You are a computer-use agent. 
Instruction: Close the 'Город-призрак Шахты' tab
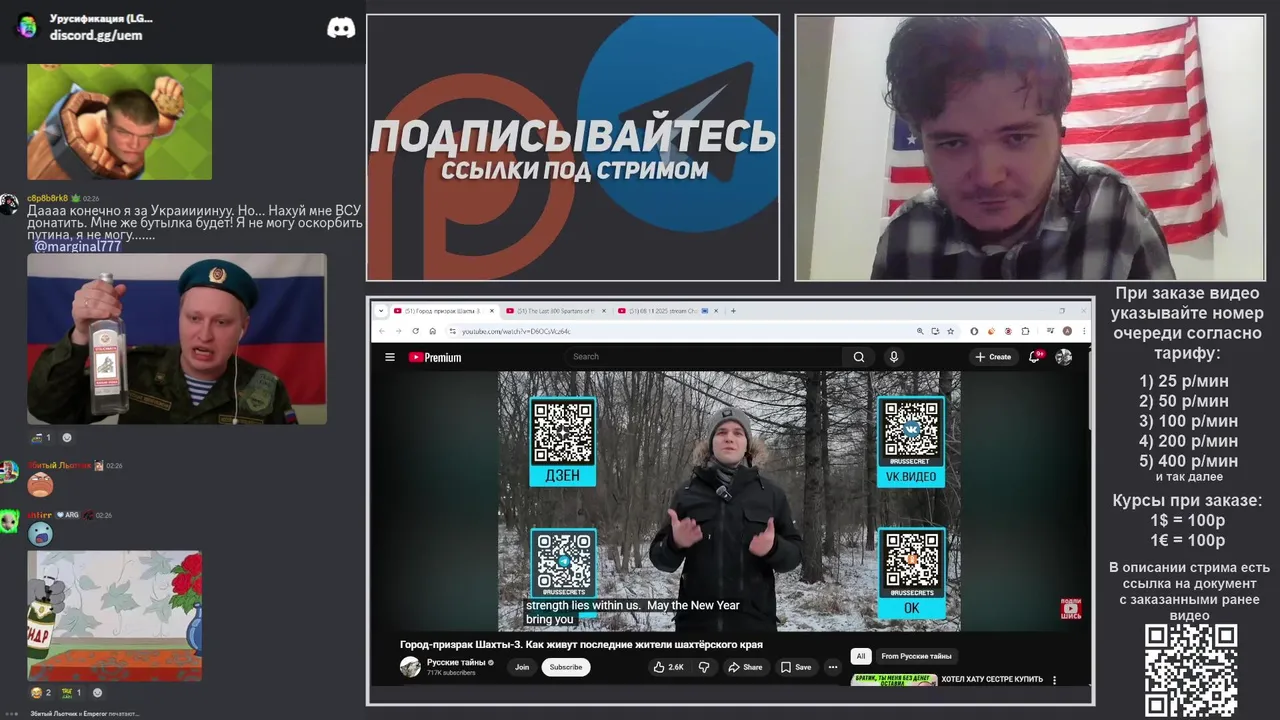click(x=492, y=311)
